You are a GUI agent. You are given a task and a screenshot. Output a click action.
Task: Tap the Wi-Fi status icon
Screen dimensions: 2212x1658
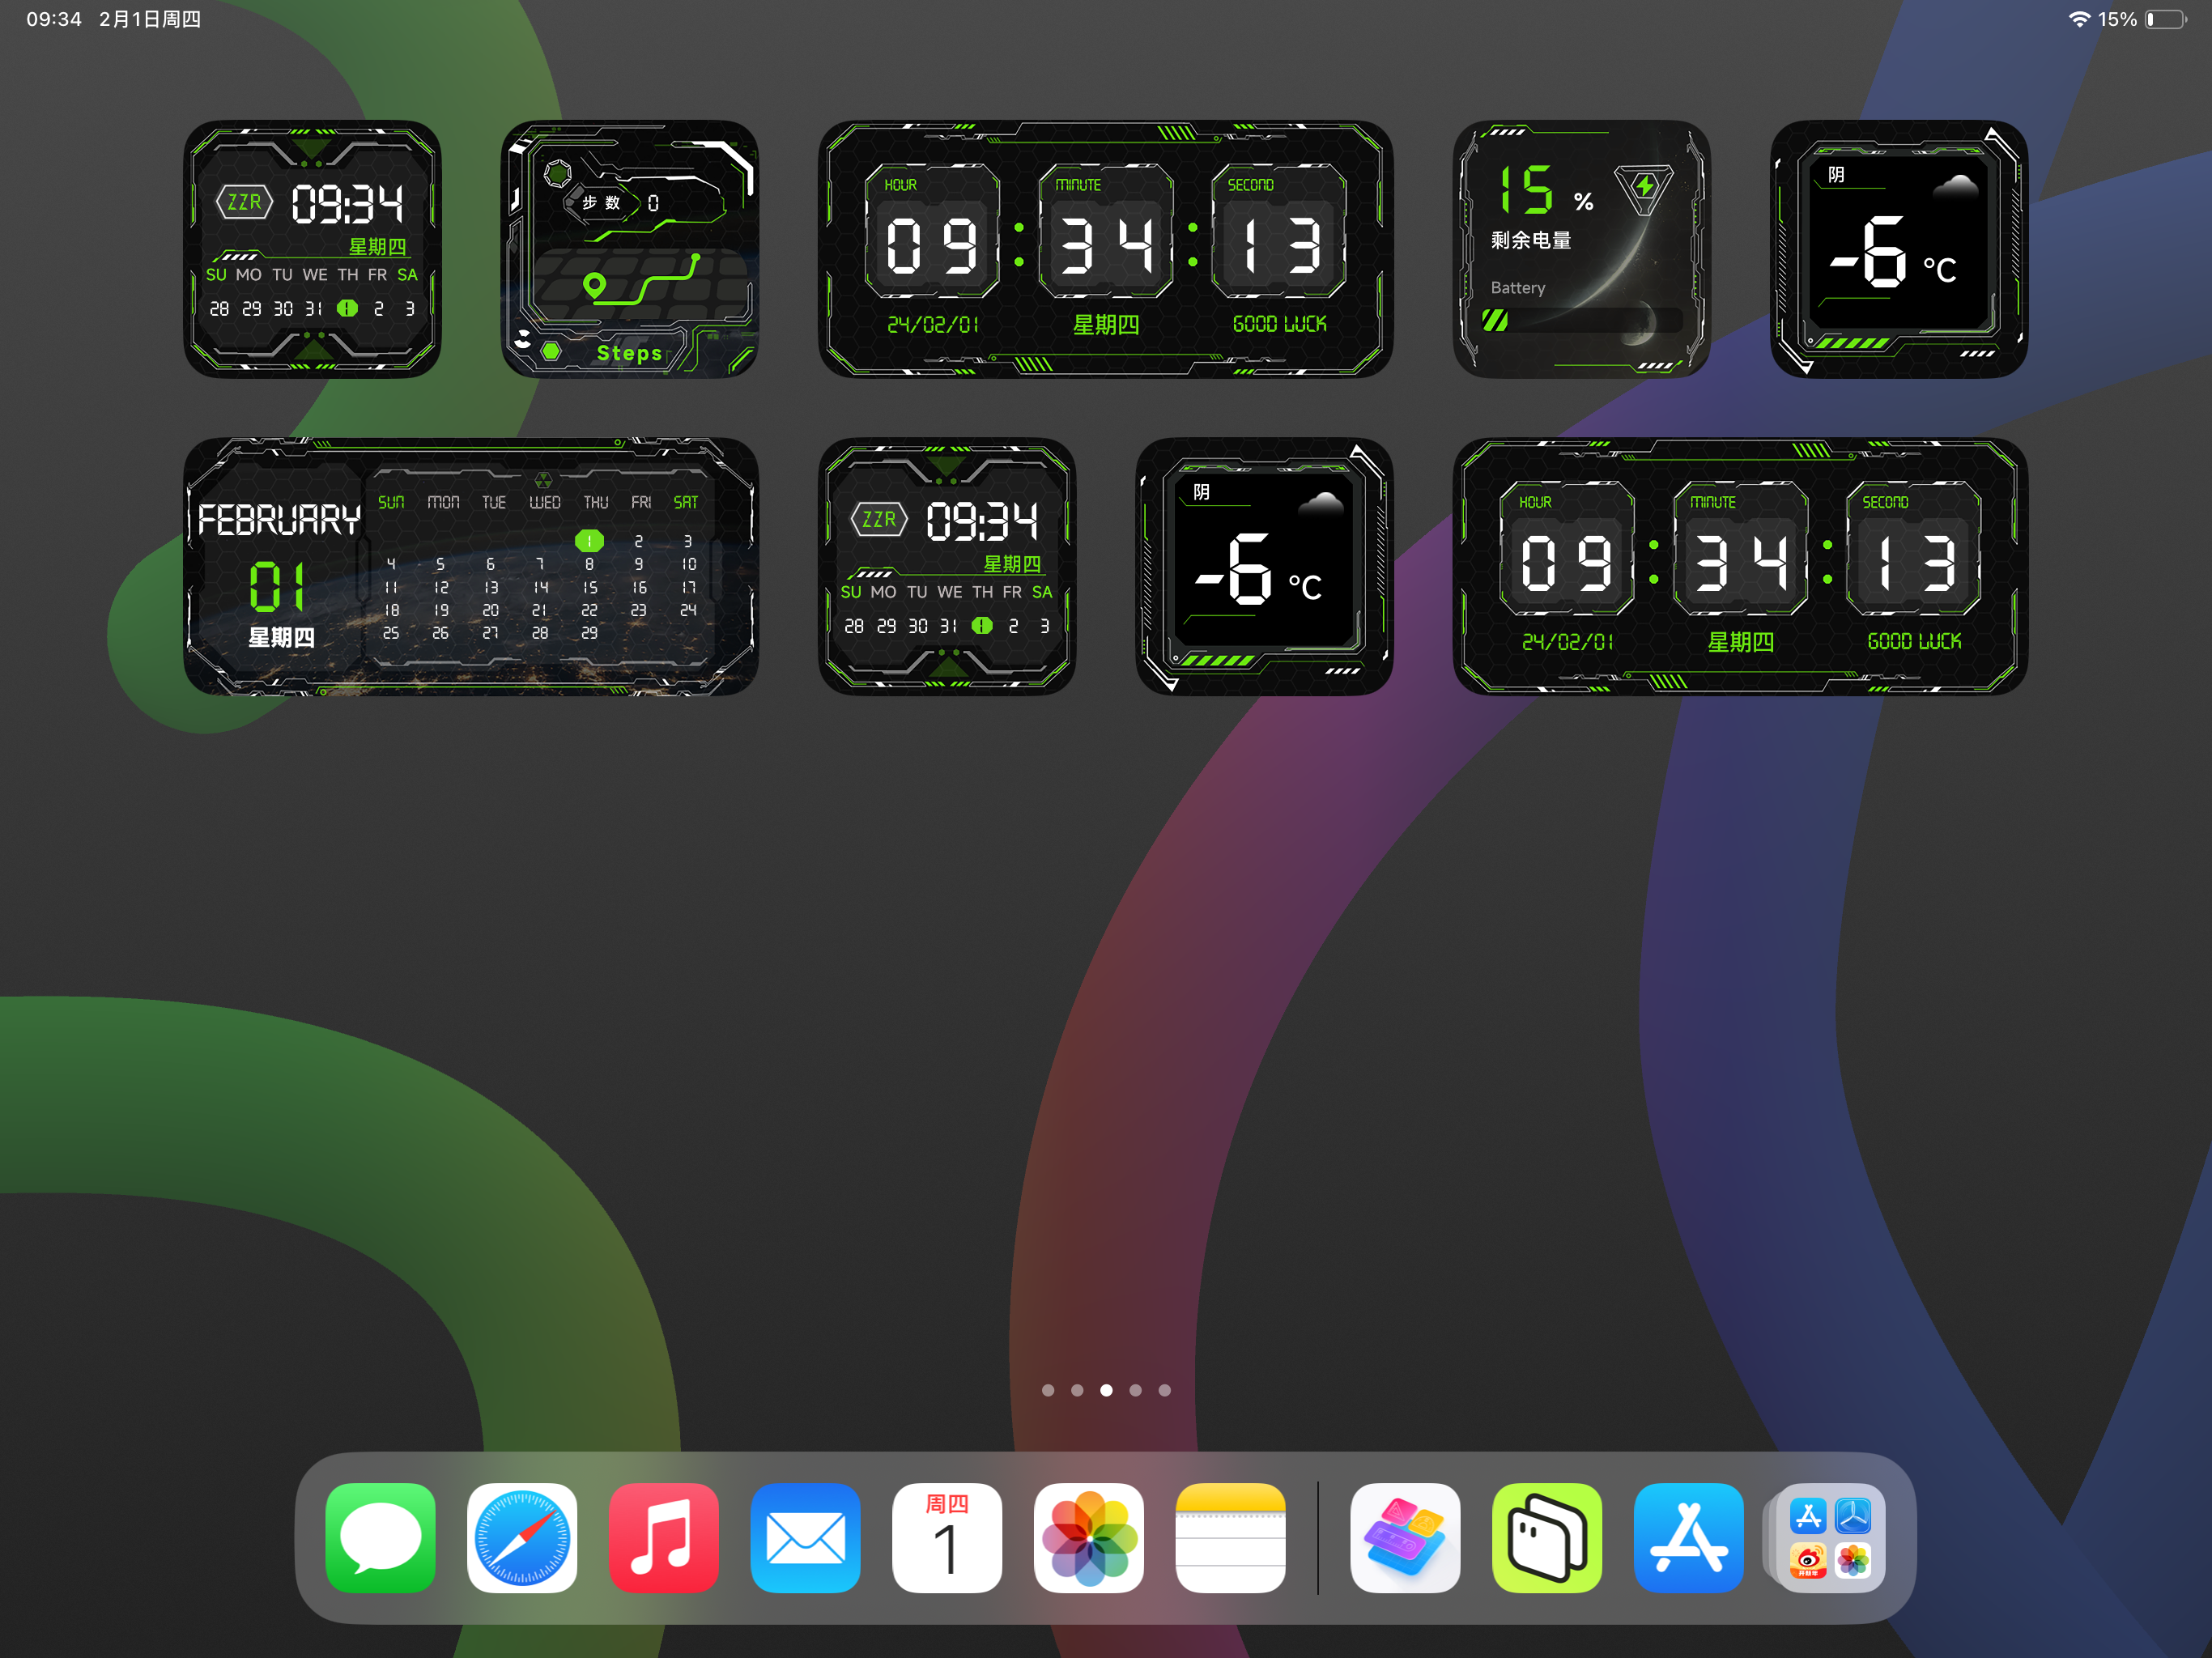(x=2079, y=19)
